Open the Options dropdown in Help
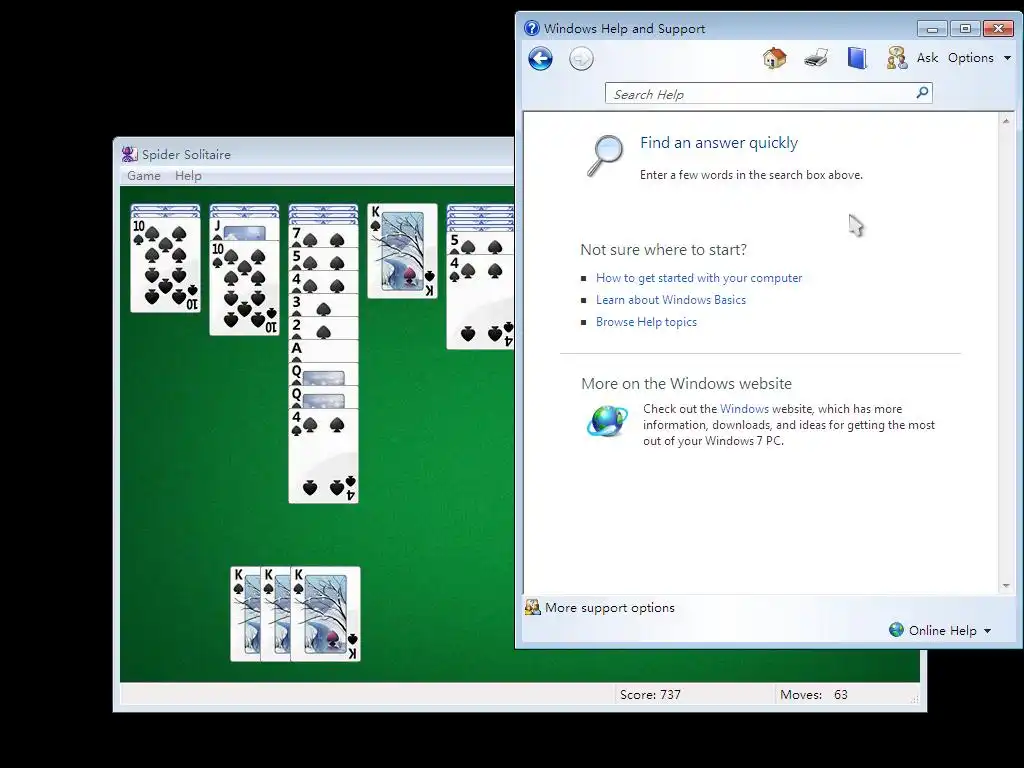The height and width of the screenshot is (768, 1024). tap(980, 57)
